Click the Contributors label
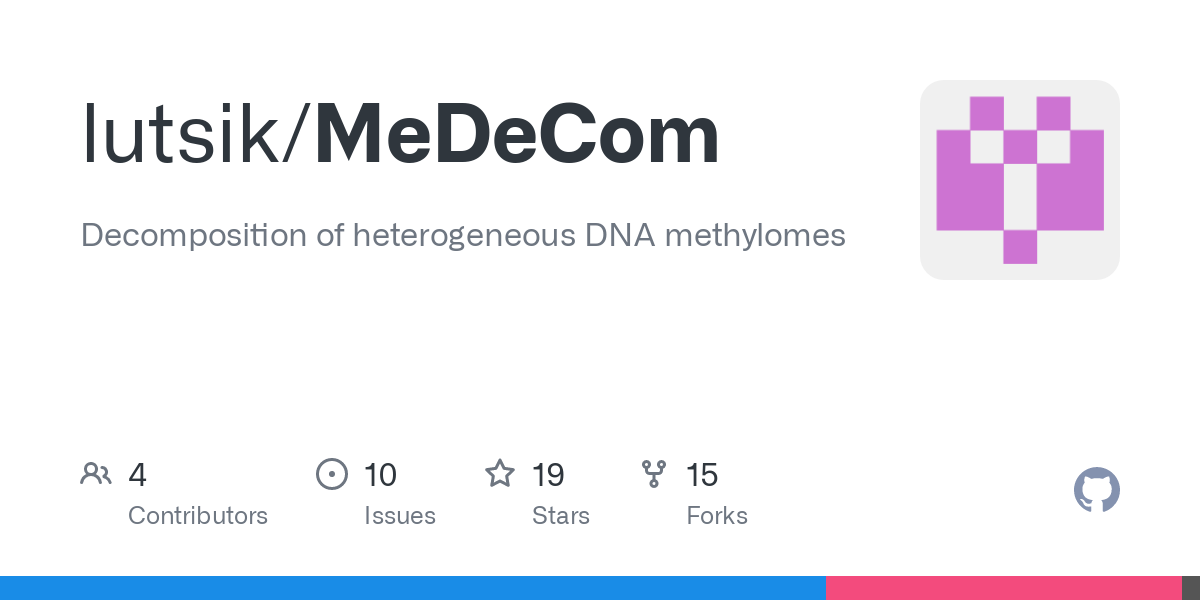 (198, 516)
